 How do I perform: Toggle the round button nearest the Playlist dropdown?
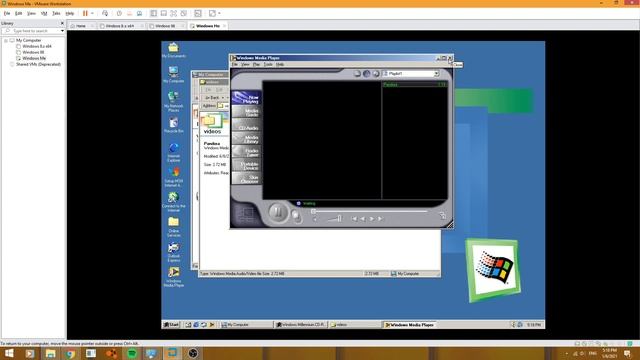point(376,73)
